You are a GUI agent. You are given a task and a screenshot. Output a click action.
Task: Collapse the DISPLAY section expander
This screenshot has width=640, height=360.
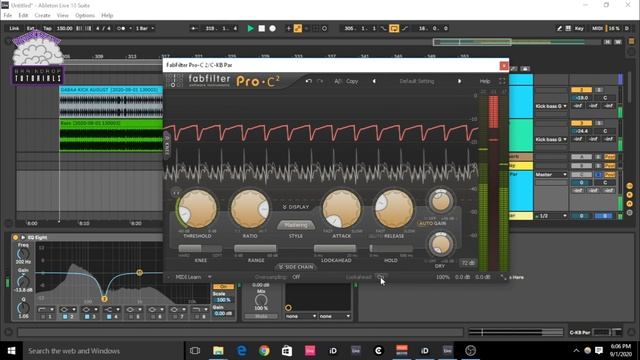[x=296, y=207]
